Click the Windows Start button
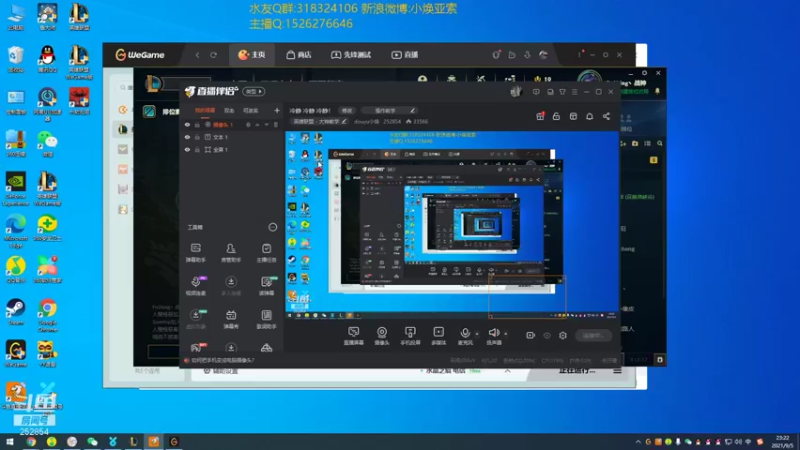 pos(10,441)
